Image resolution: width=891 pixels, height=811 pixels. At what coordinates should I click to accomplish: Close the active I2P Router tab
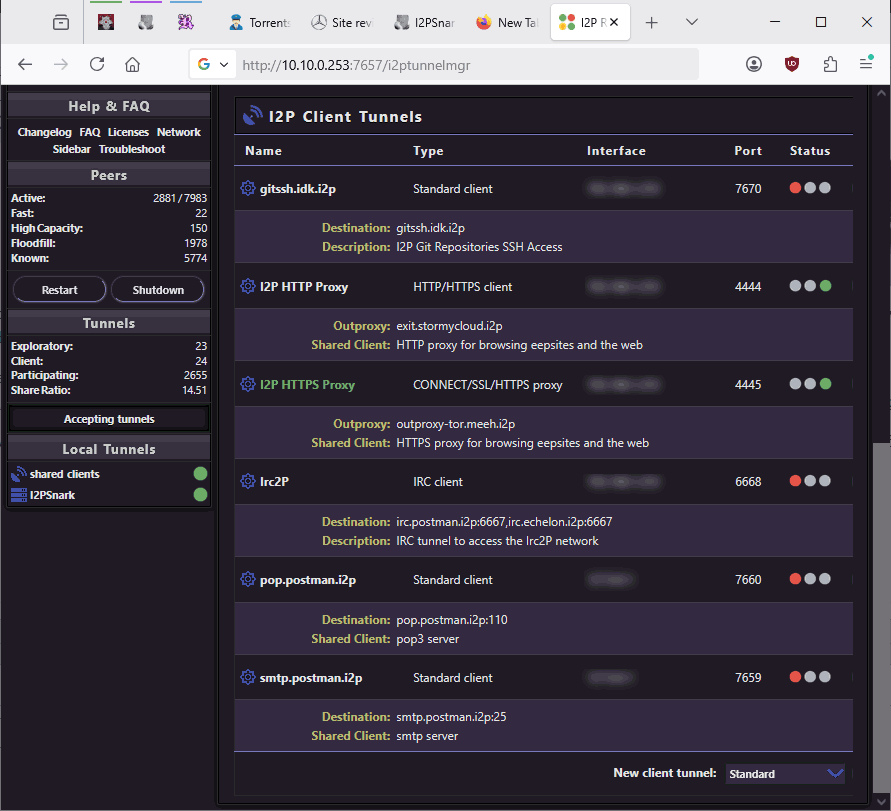point(614,22)
